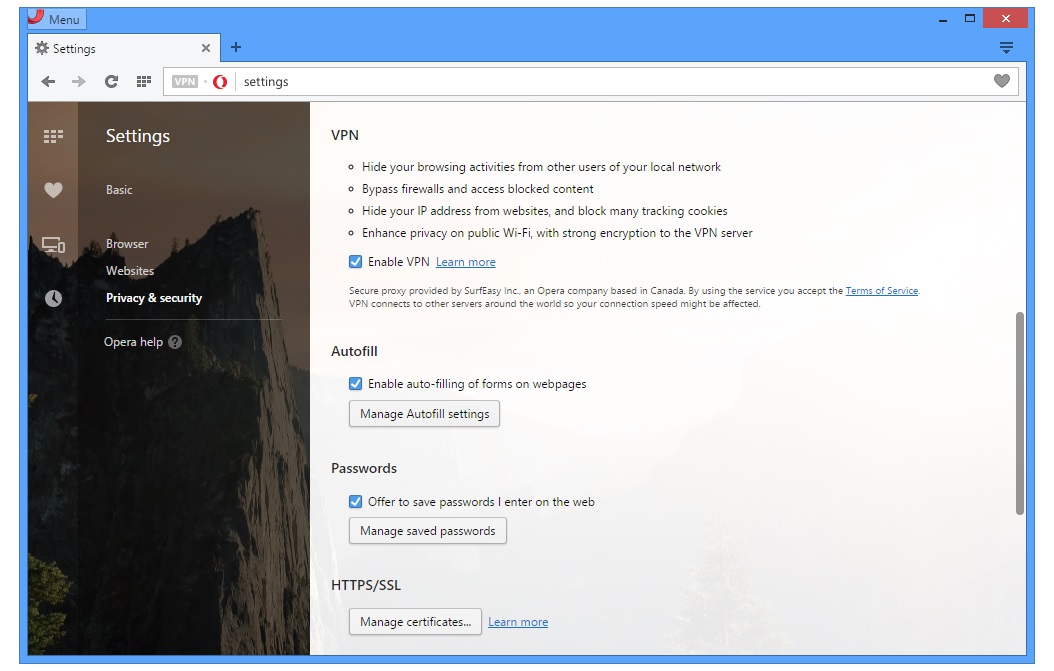Click Manage Autofill settings button

tap(424, 413)
